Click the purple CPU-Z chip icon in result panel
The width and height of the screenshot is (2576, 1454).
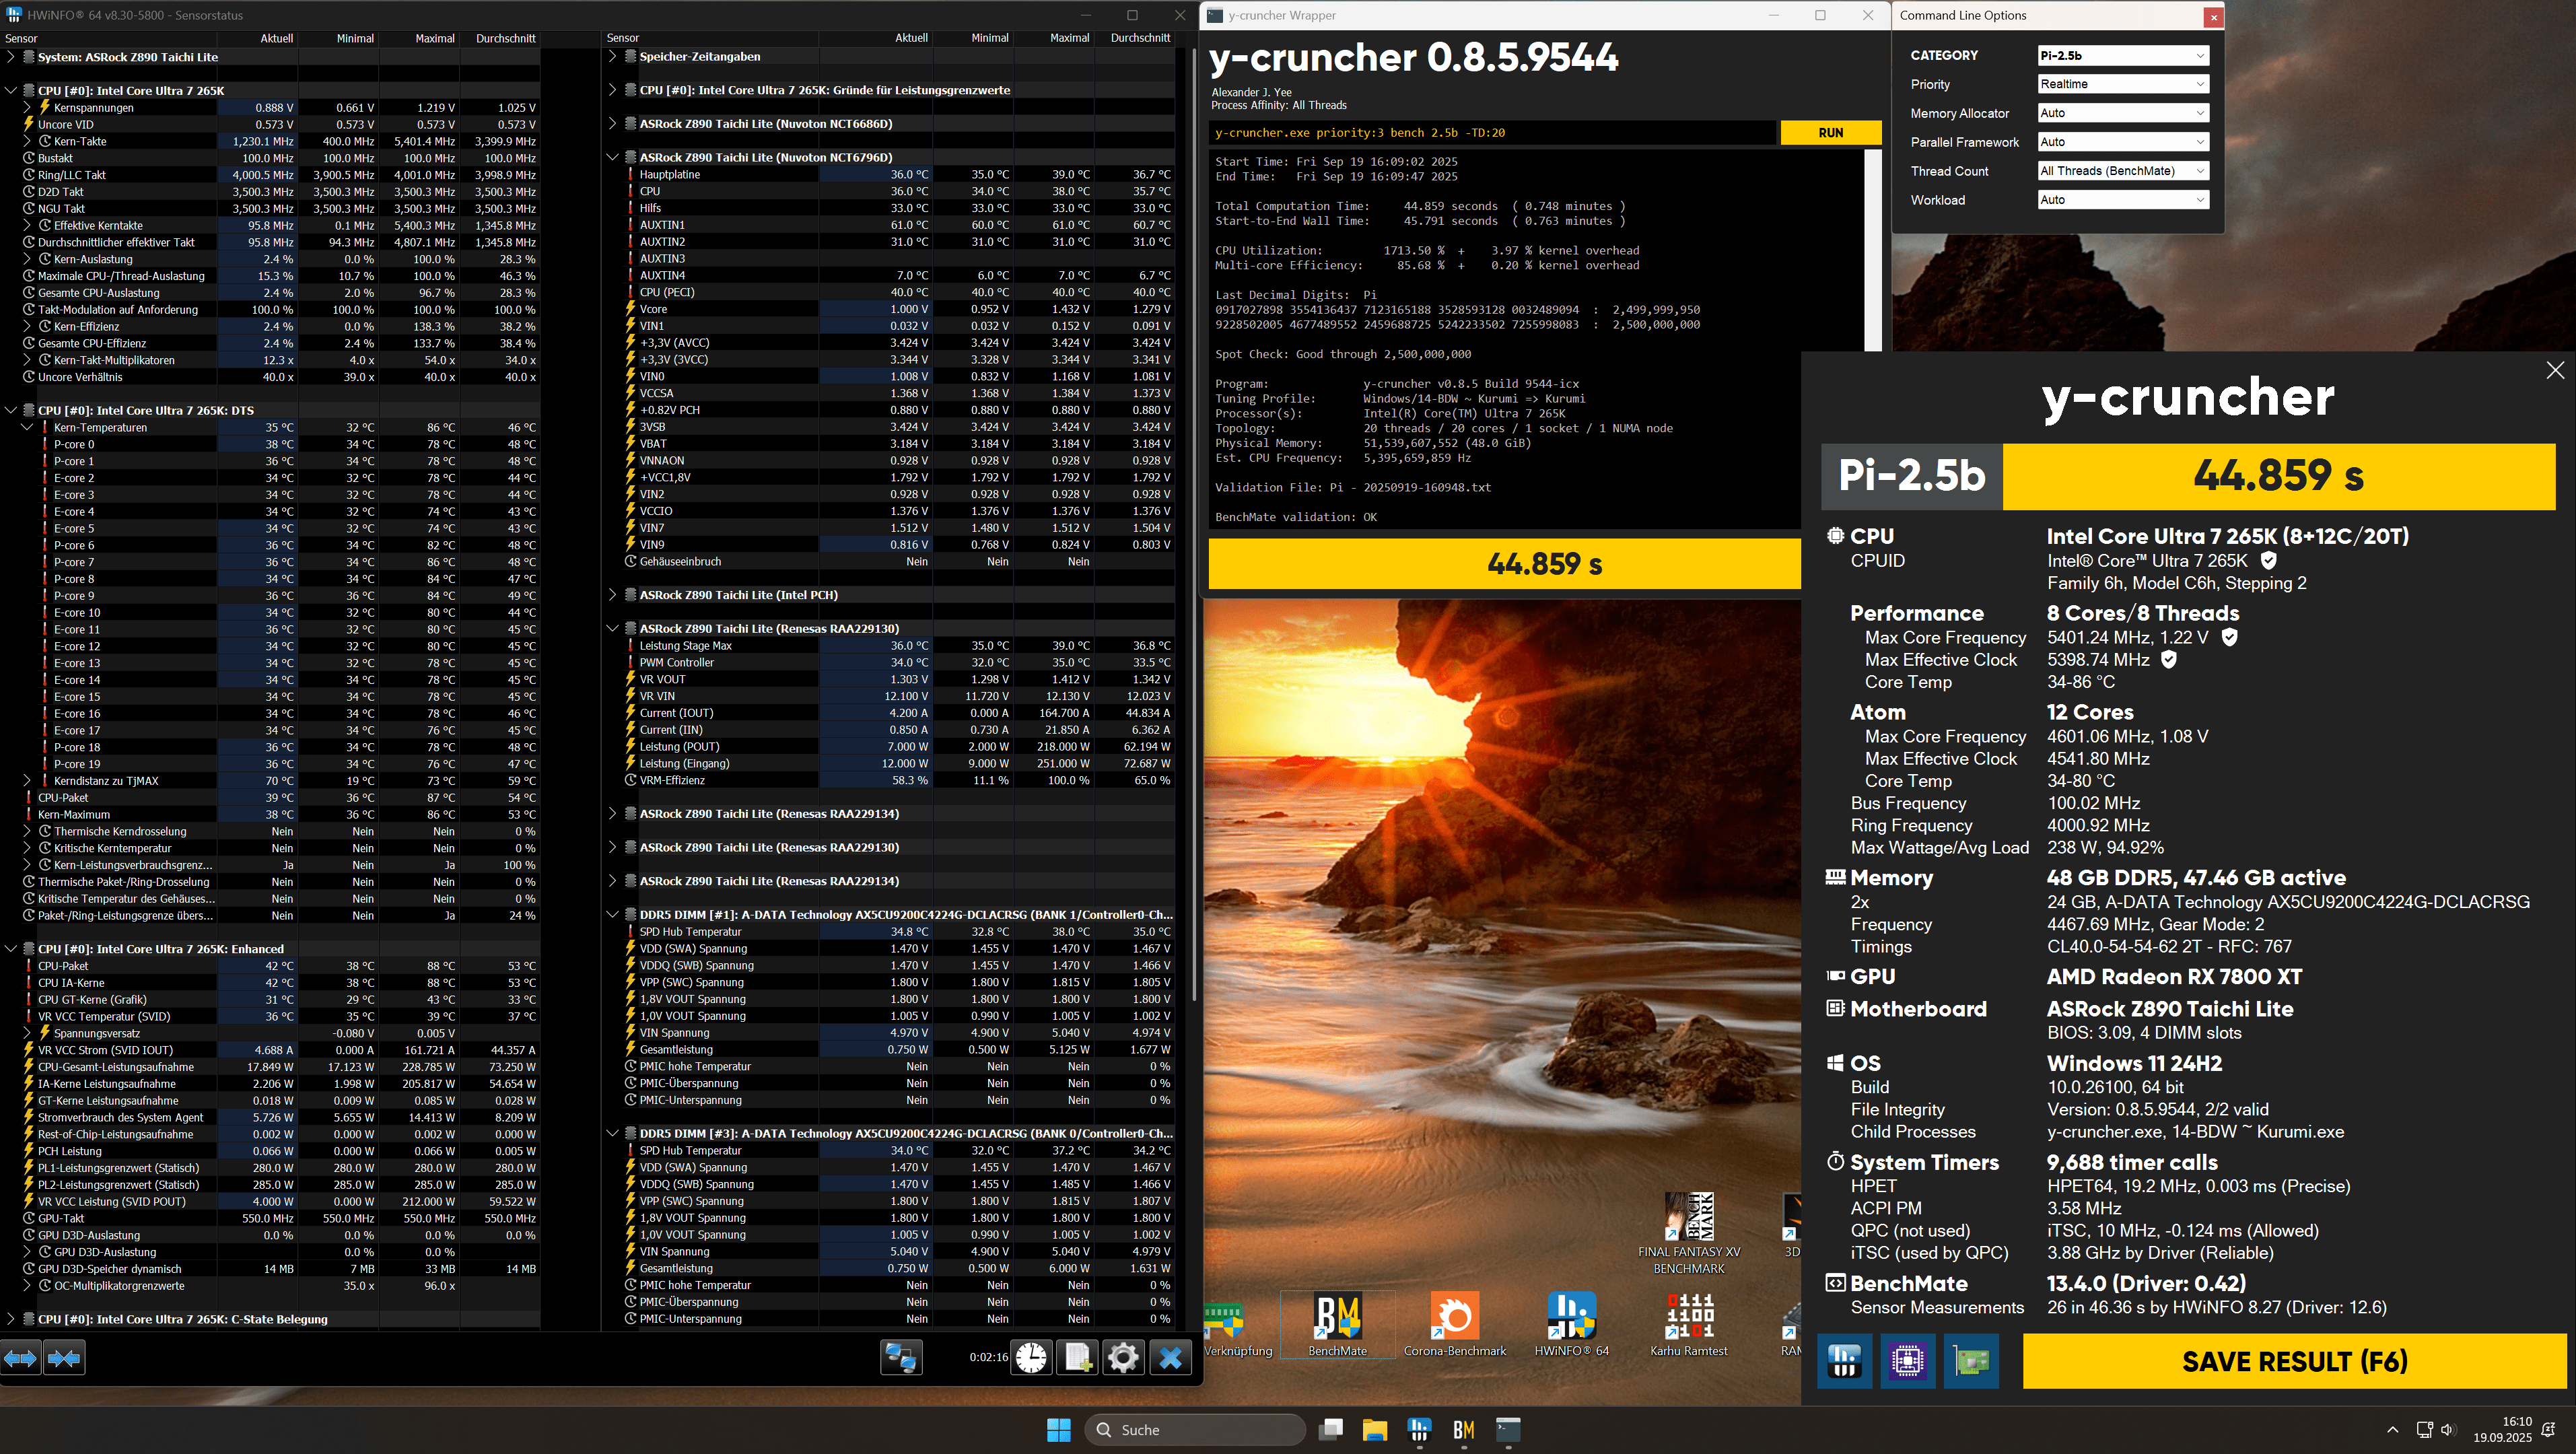[x=1907, y=1361]
